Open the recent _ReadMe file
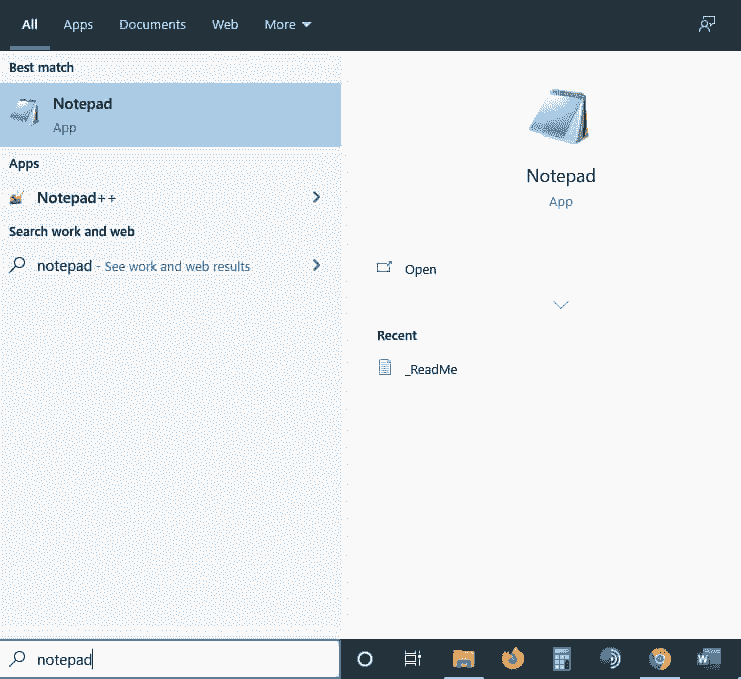This screenshot has width=741, height=679. click(430, 369)
